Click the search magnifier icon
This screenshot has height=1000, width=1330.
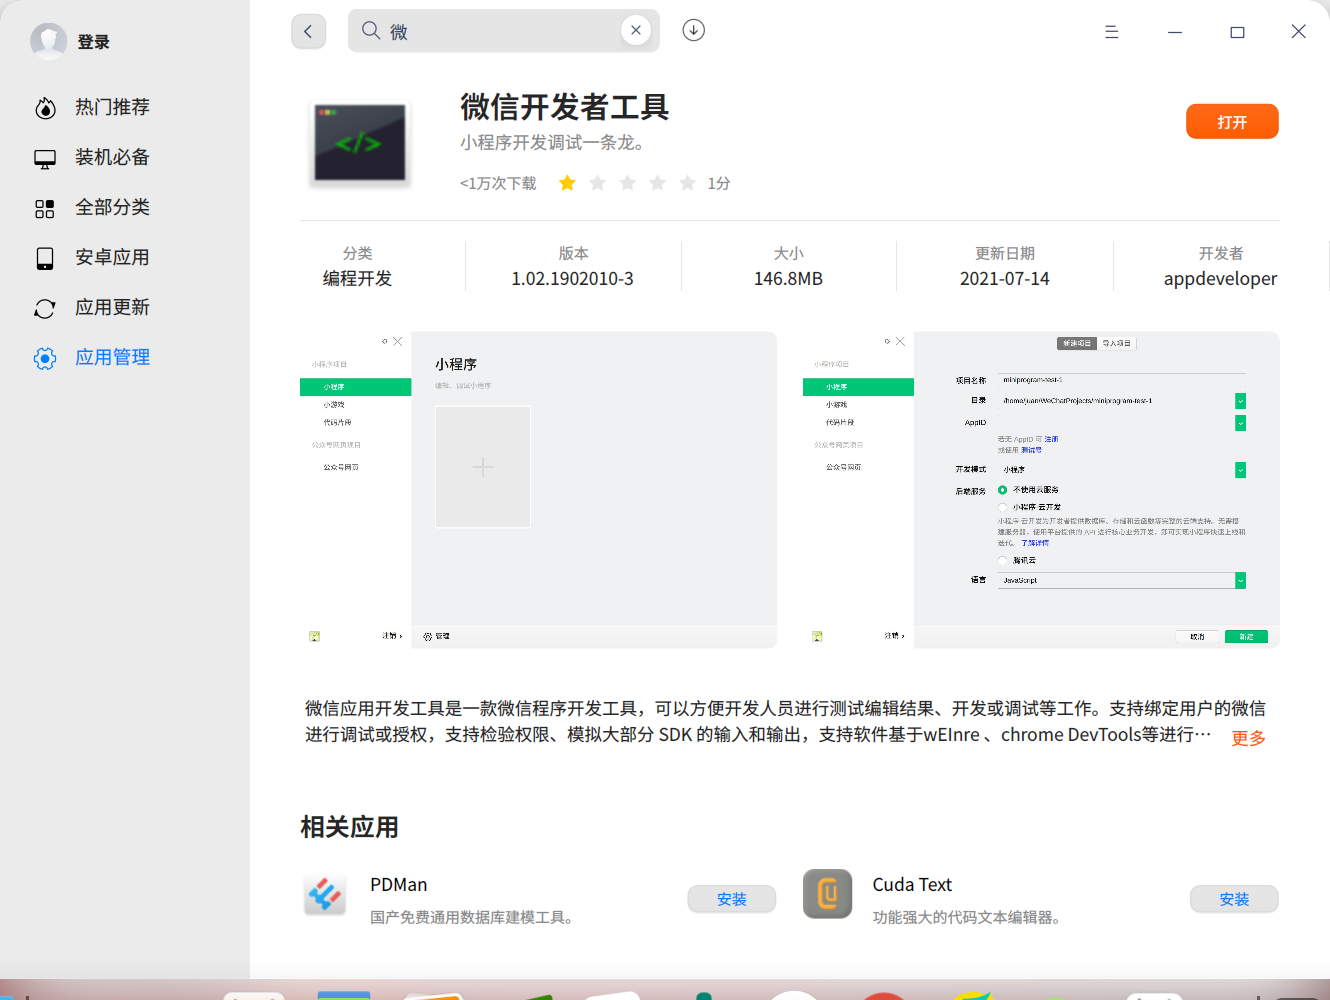371,31
